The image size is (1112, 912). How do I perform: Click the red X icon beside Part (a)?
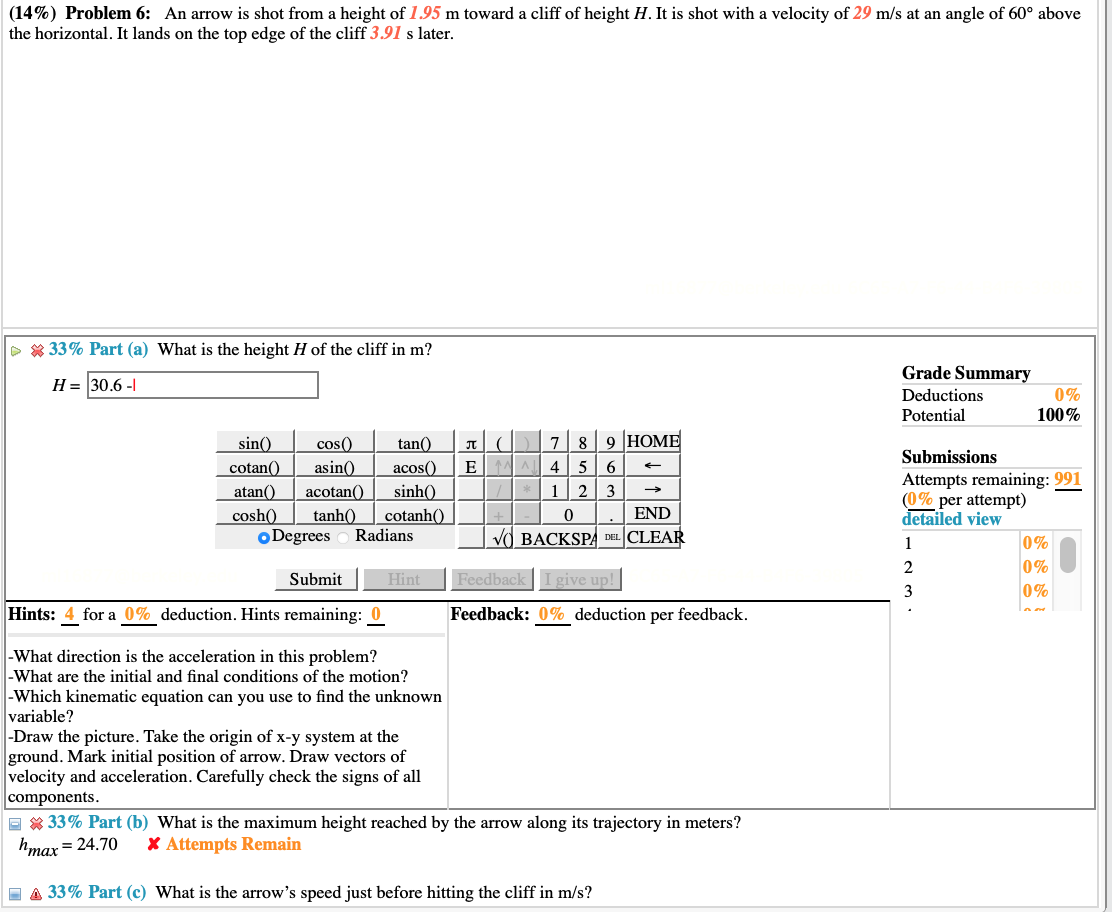[x=35, y=349]
